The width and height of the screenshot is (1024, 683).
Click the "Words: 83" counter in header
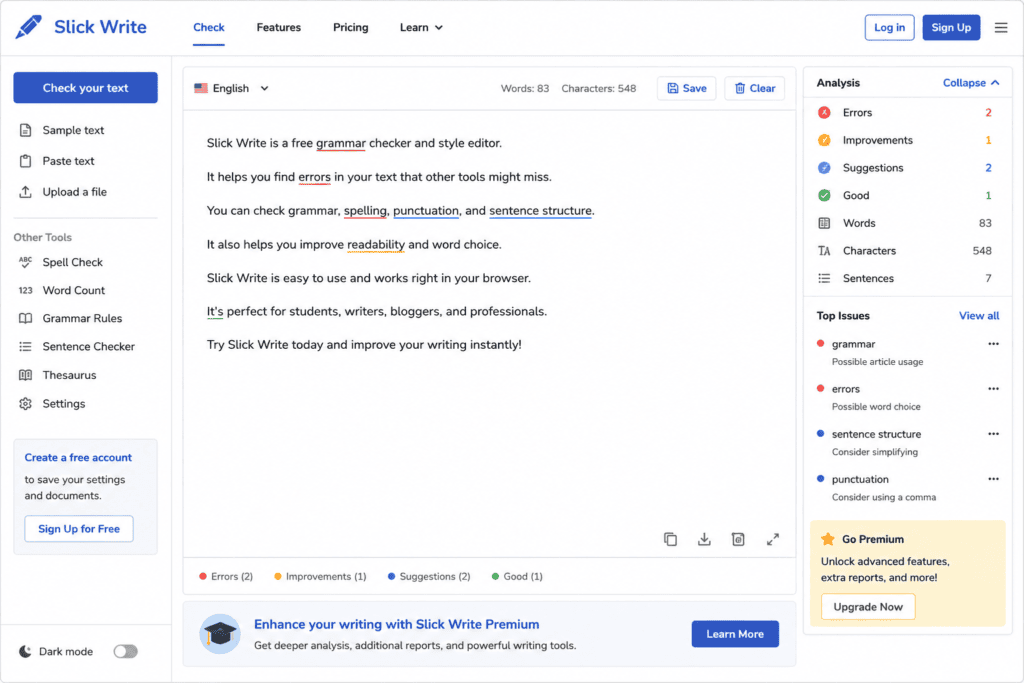[x=524, y=88]
